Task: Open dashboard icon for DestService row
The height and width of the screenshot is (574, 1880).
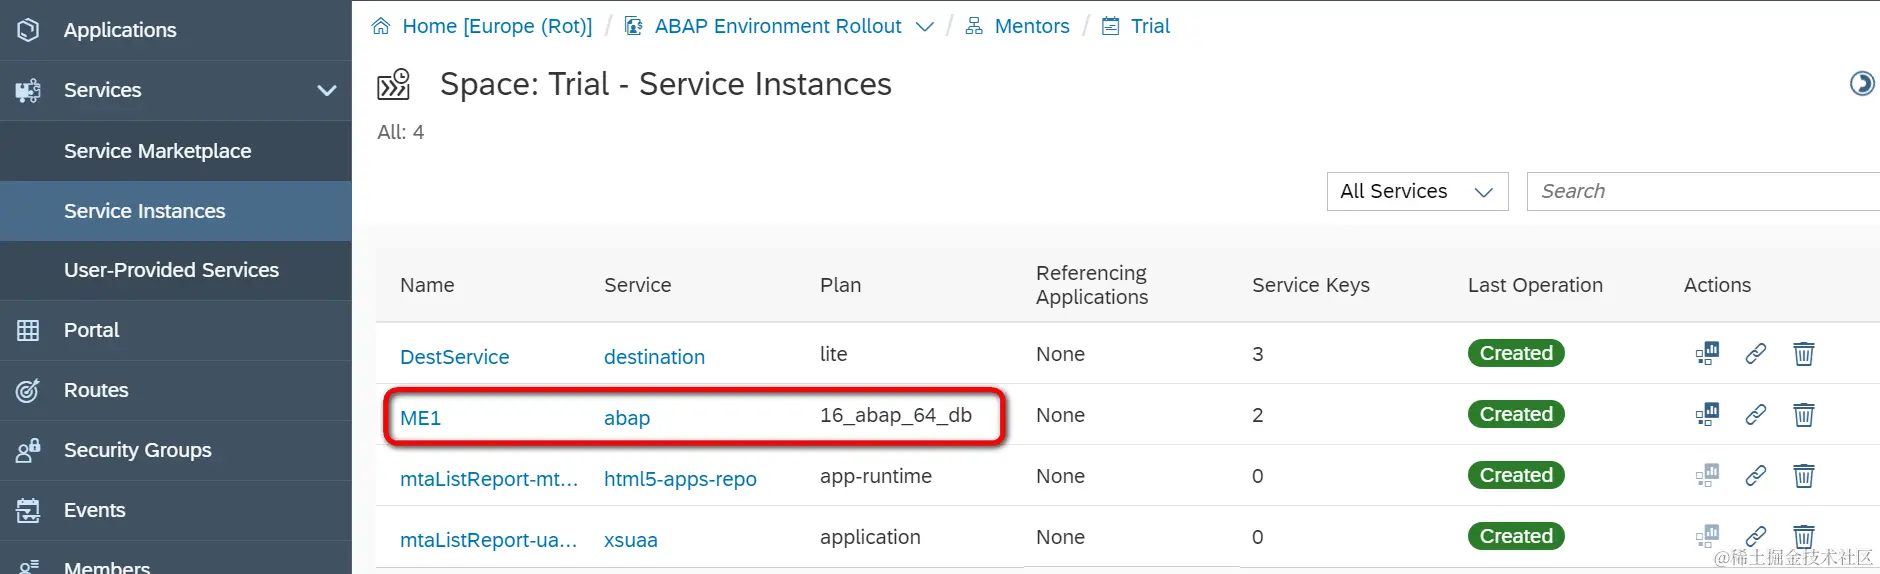Action: click(1707, 353)
